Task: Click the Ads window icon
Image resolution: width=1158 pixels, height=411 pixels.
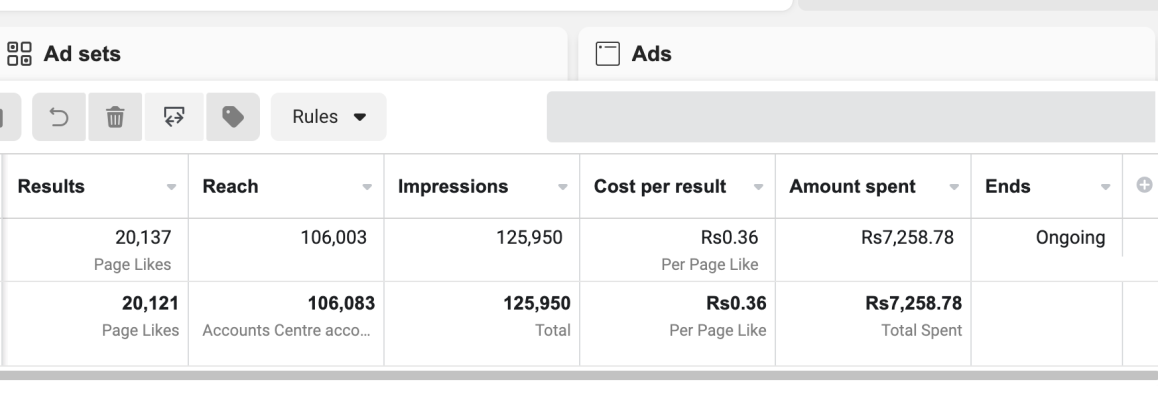Action: click(607, 54)
